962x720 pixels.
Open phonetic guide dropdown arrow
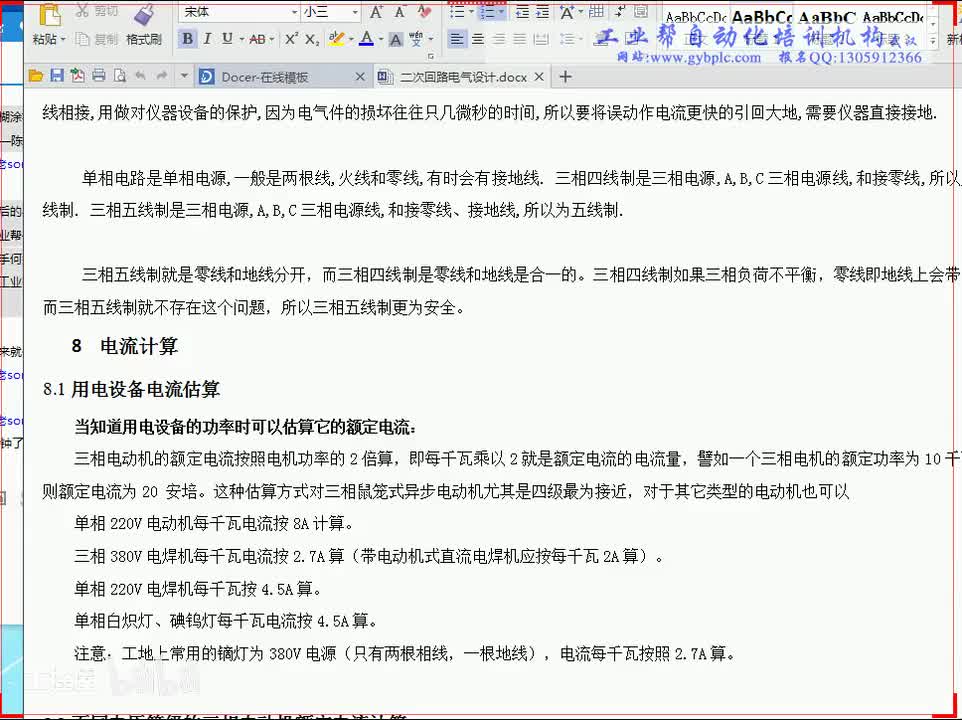pyautogui.click(x=431, y=39)
